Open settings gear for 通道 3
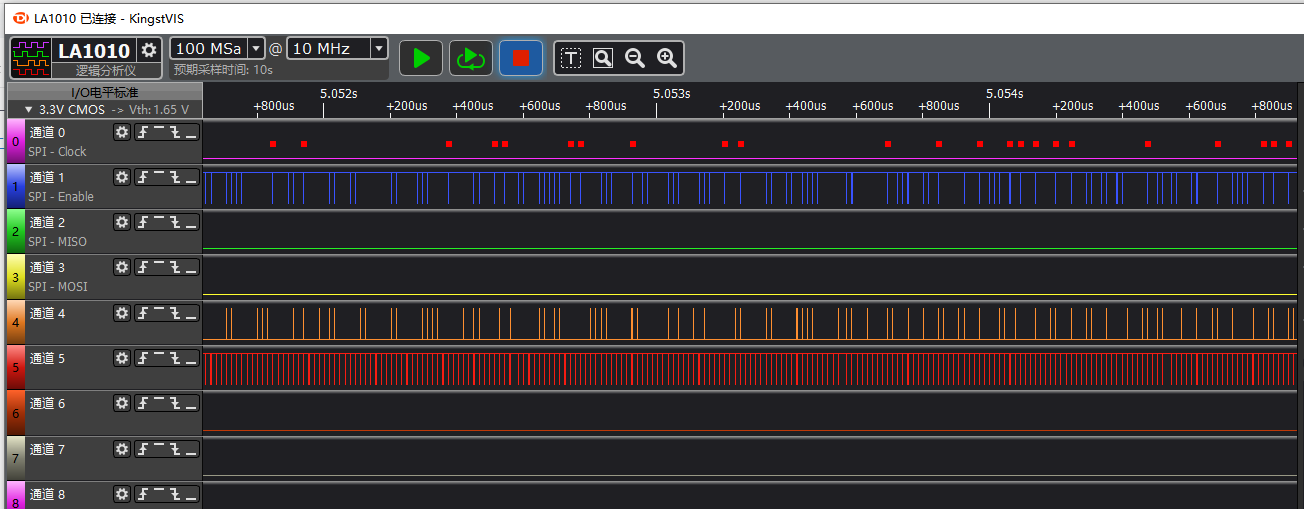Viewport: 1304px width, 509px height. [x=122, y=267]
